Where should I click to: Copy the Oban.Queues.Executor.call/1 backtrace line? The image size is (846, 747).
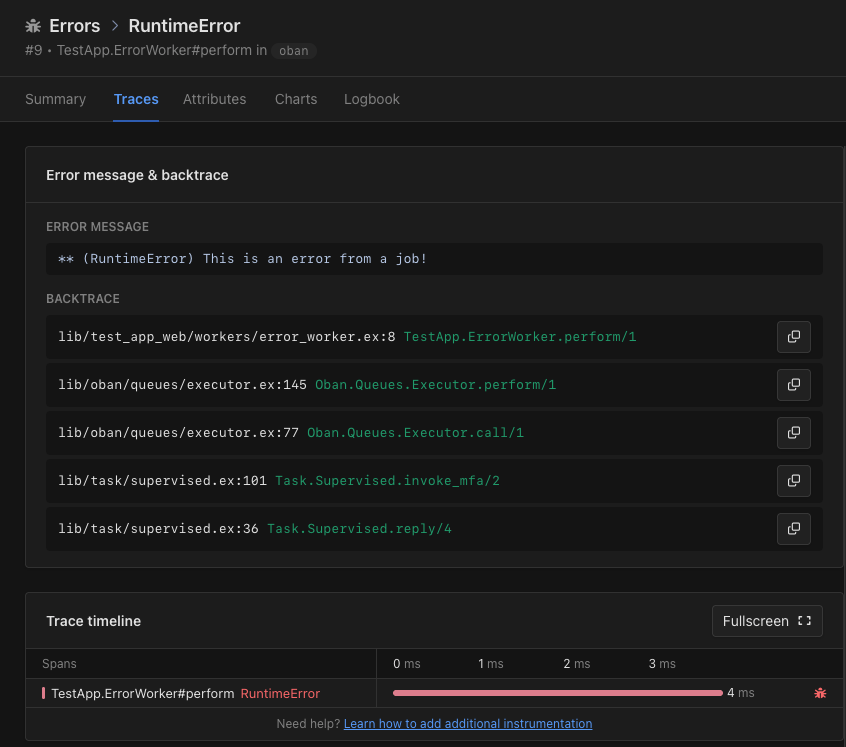point(793,433)
